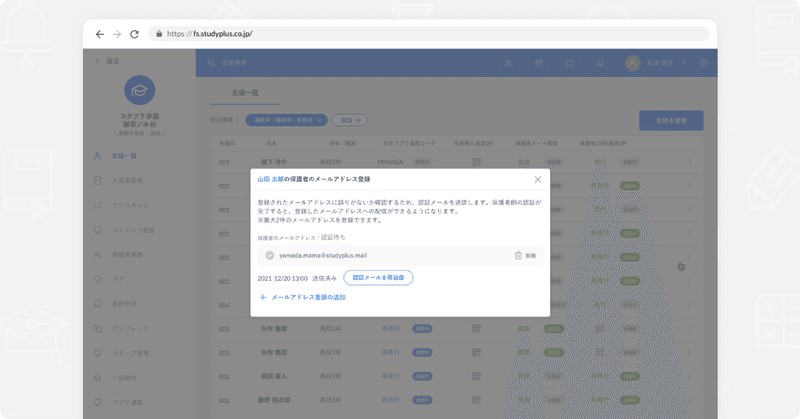Screen dimensions: 800x419
Task: Click the 一括操作 layers icon in the sidebar
Action: (x=97, y=378)
